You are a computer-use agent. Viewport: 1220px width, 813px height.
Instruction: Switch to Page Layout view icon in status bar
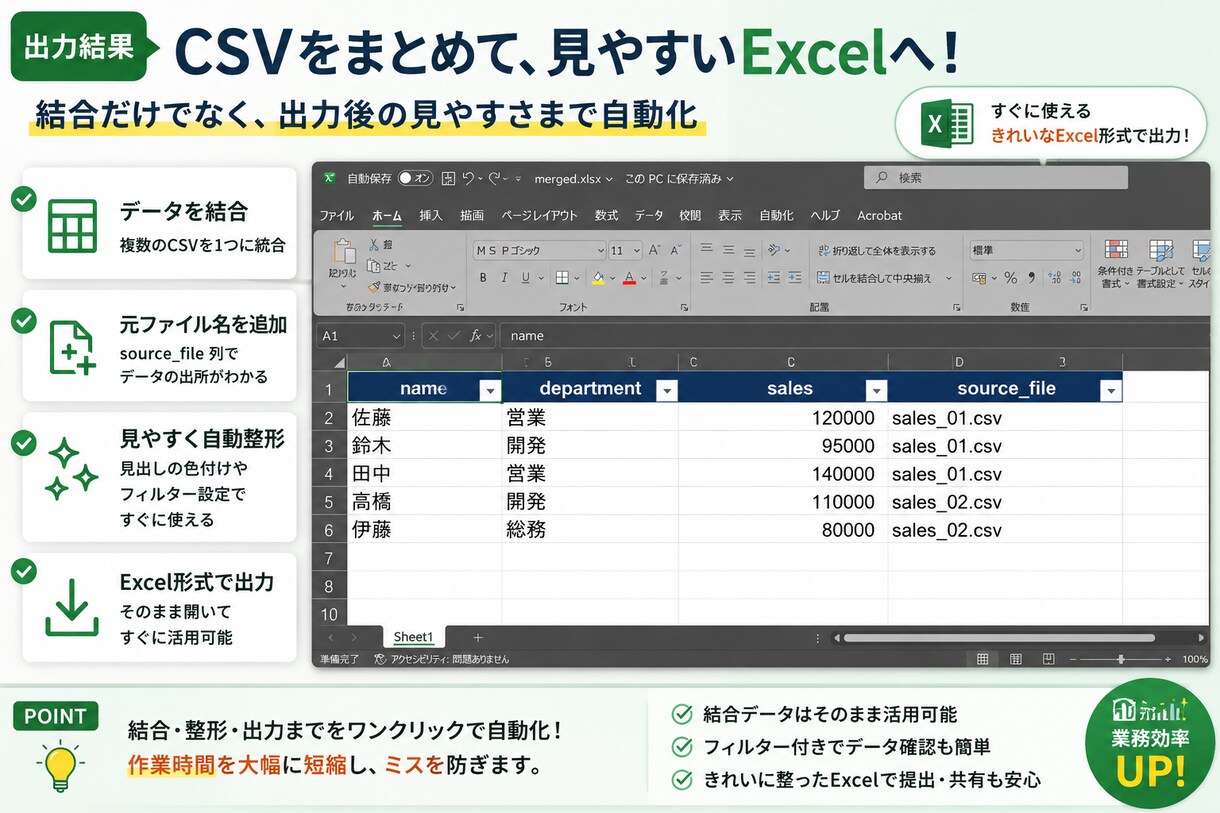click(1016, 659)
